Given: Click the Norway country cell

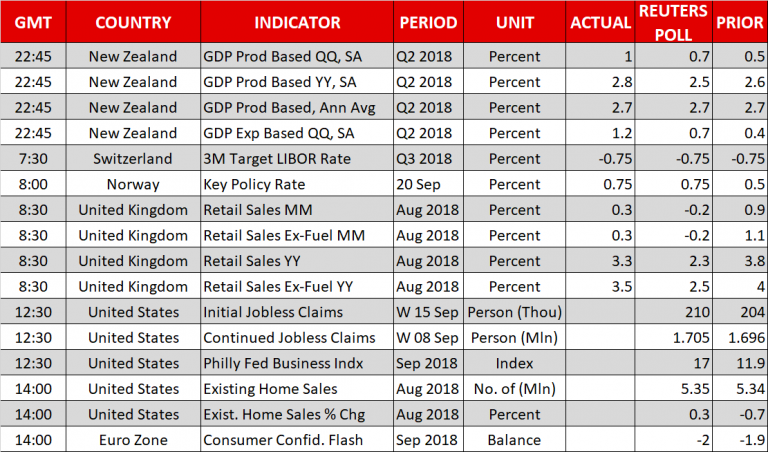Looking at the screenshot, I should [133, 184].
